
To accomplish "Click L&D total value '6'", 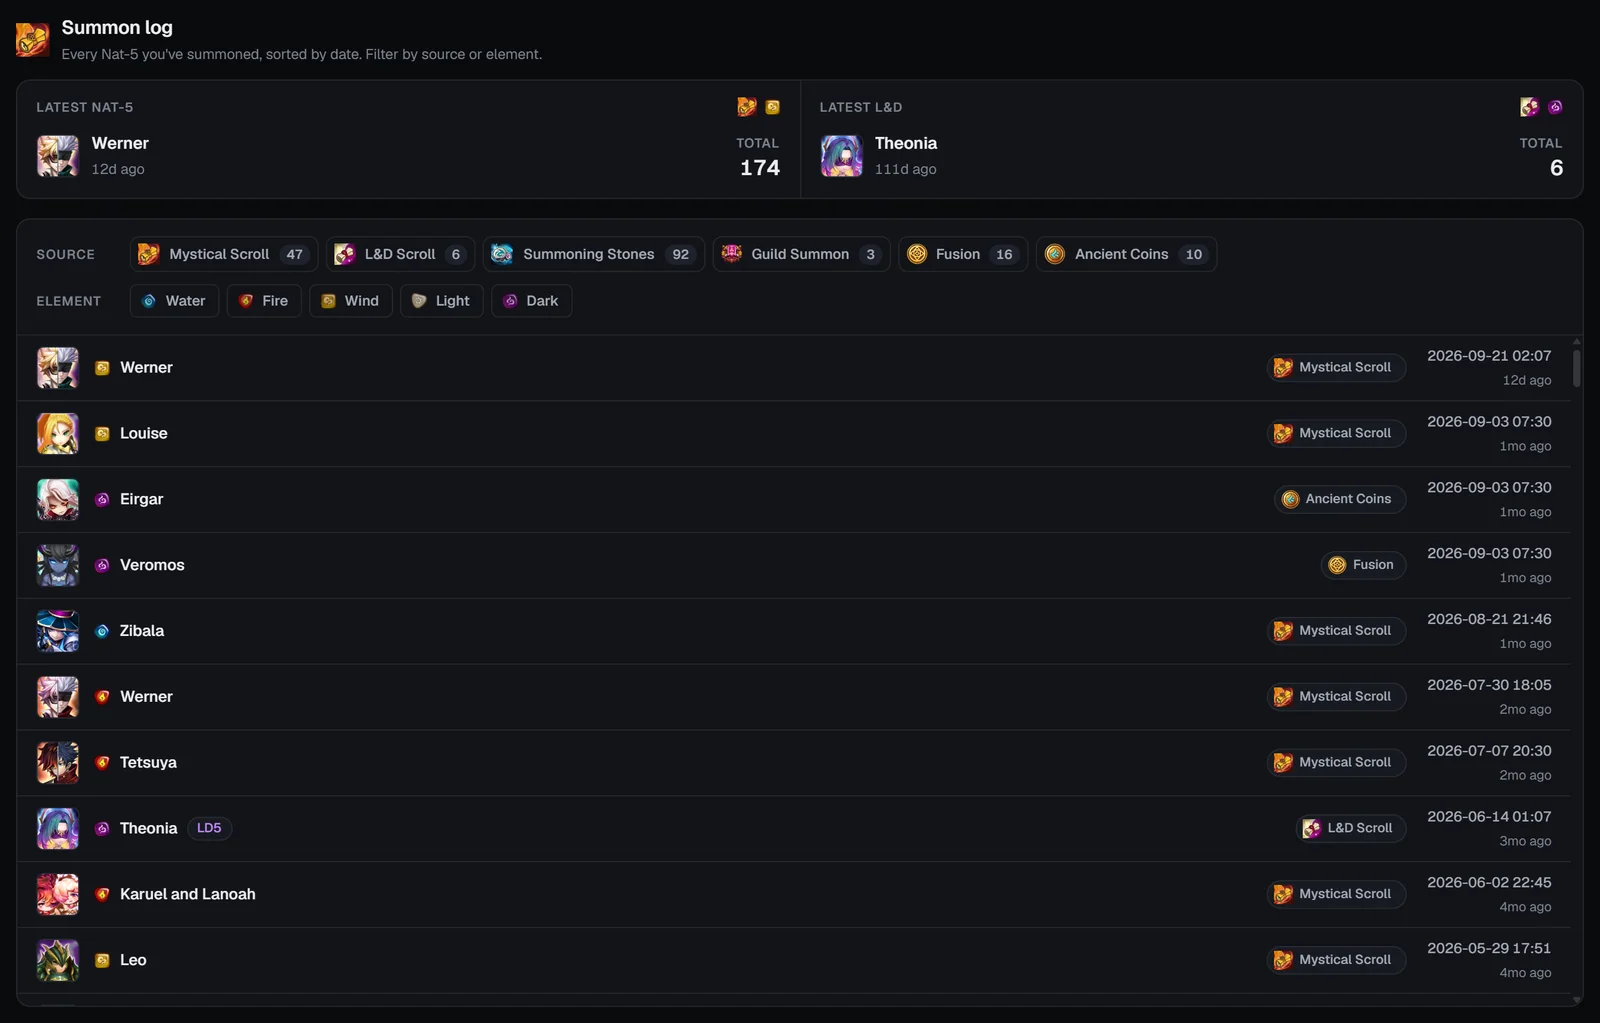I will (1556, 168).
